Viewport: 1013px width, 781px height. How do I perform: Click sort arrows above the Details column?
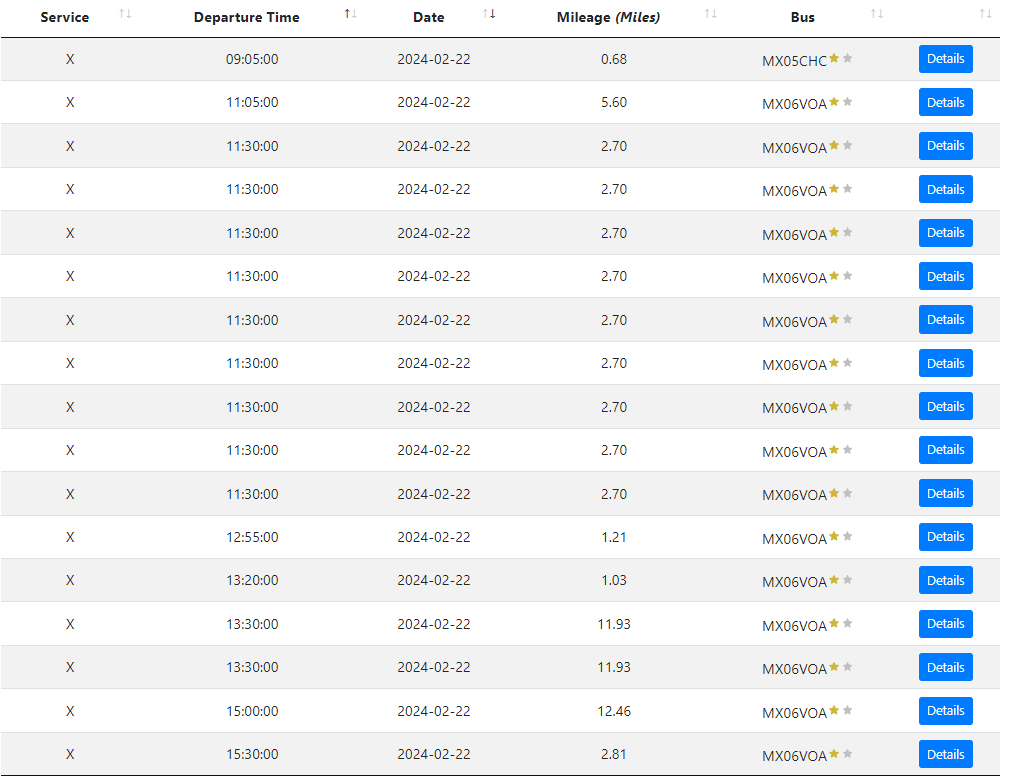986,14
